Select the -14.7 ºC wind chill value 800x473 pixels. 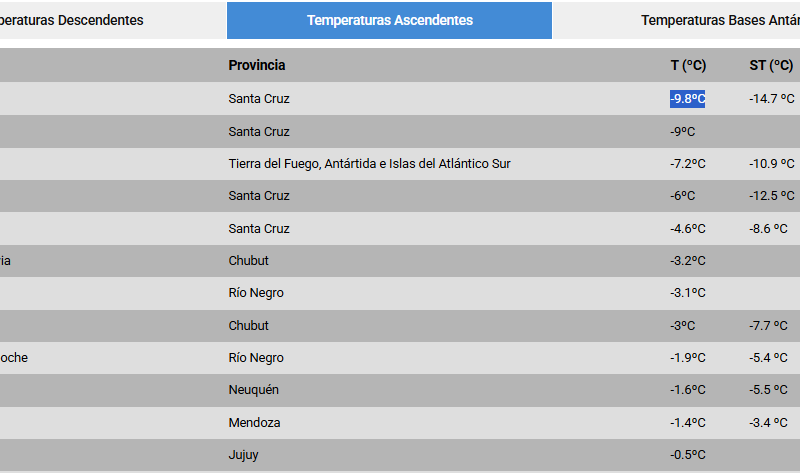coord(772,99)
